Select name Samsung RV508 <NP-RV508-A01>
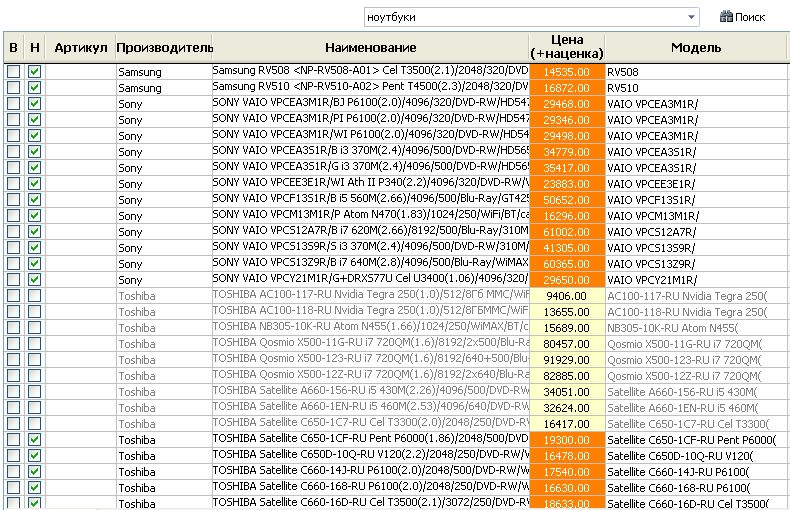 pos(370,71)
